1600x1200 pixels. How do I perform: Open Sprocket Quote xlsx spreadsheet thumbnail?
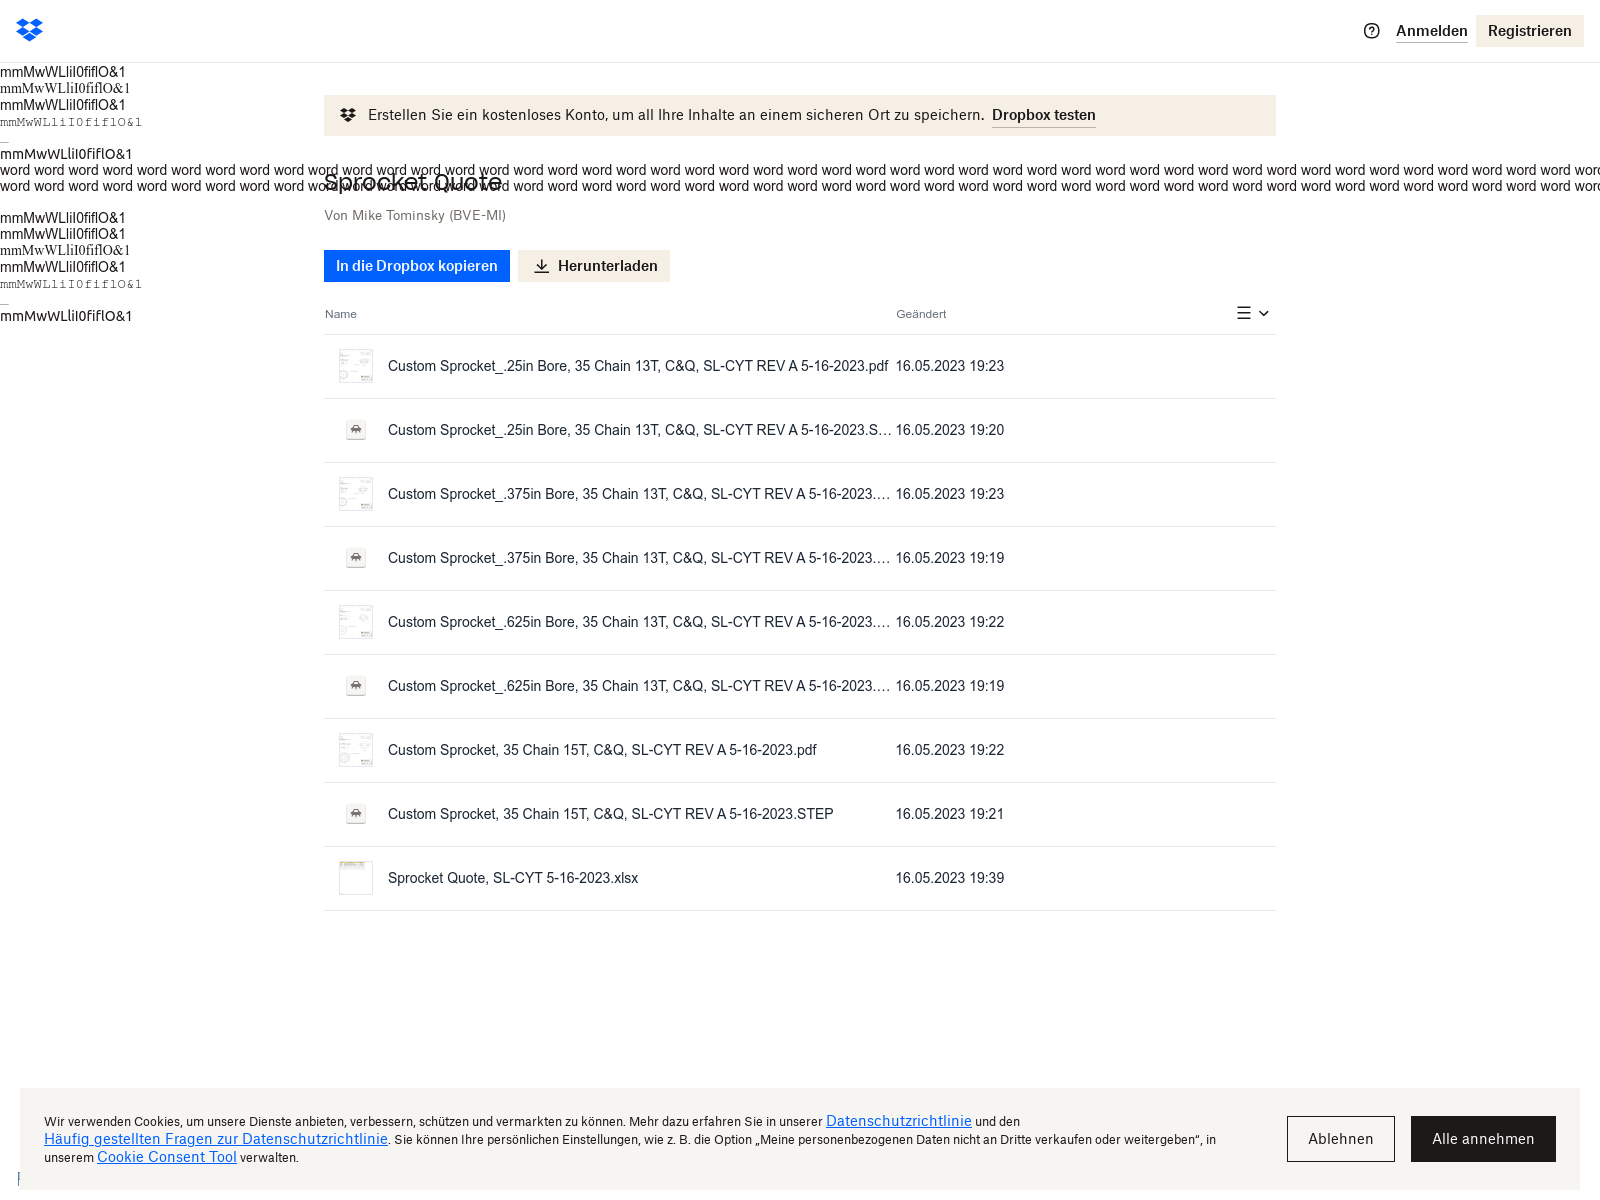pos(356,878)
